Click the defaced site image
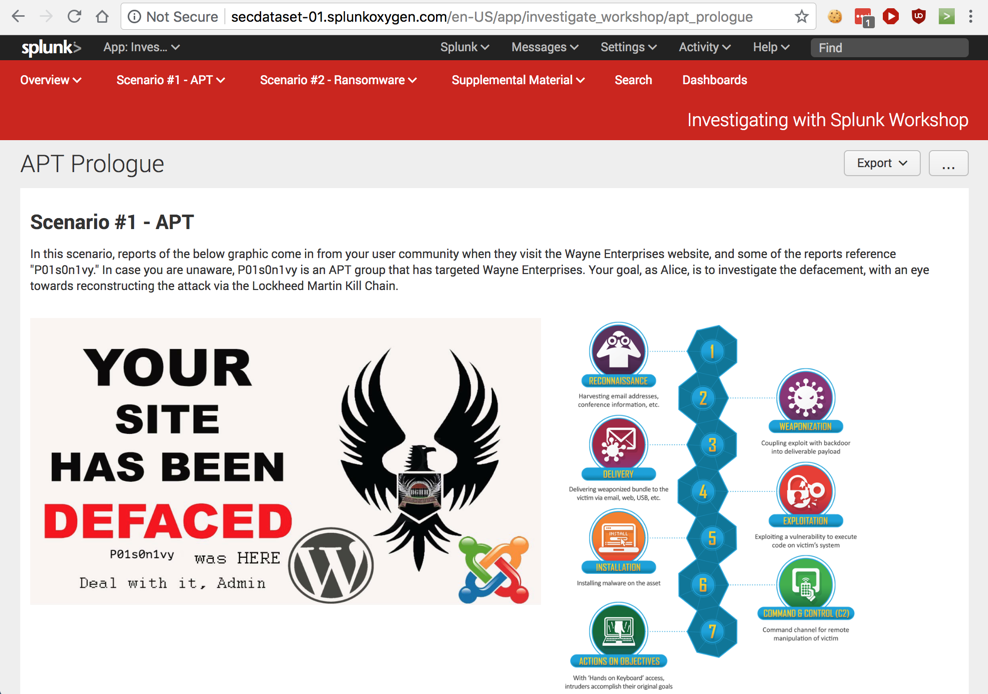 pos(285,461)
